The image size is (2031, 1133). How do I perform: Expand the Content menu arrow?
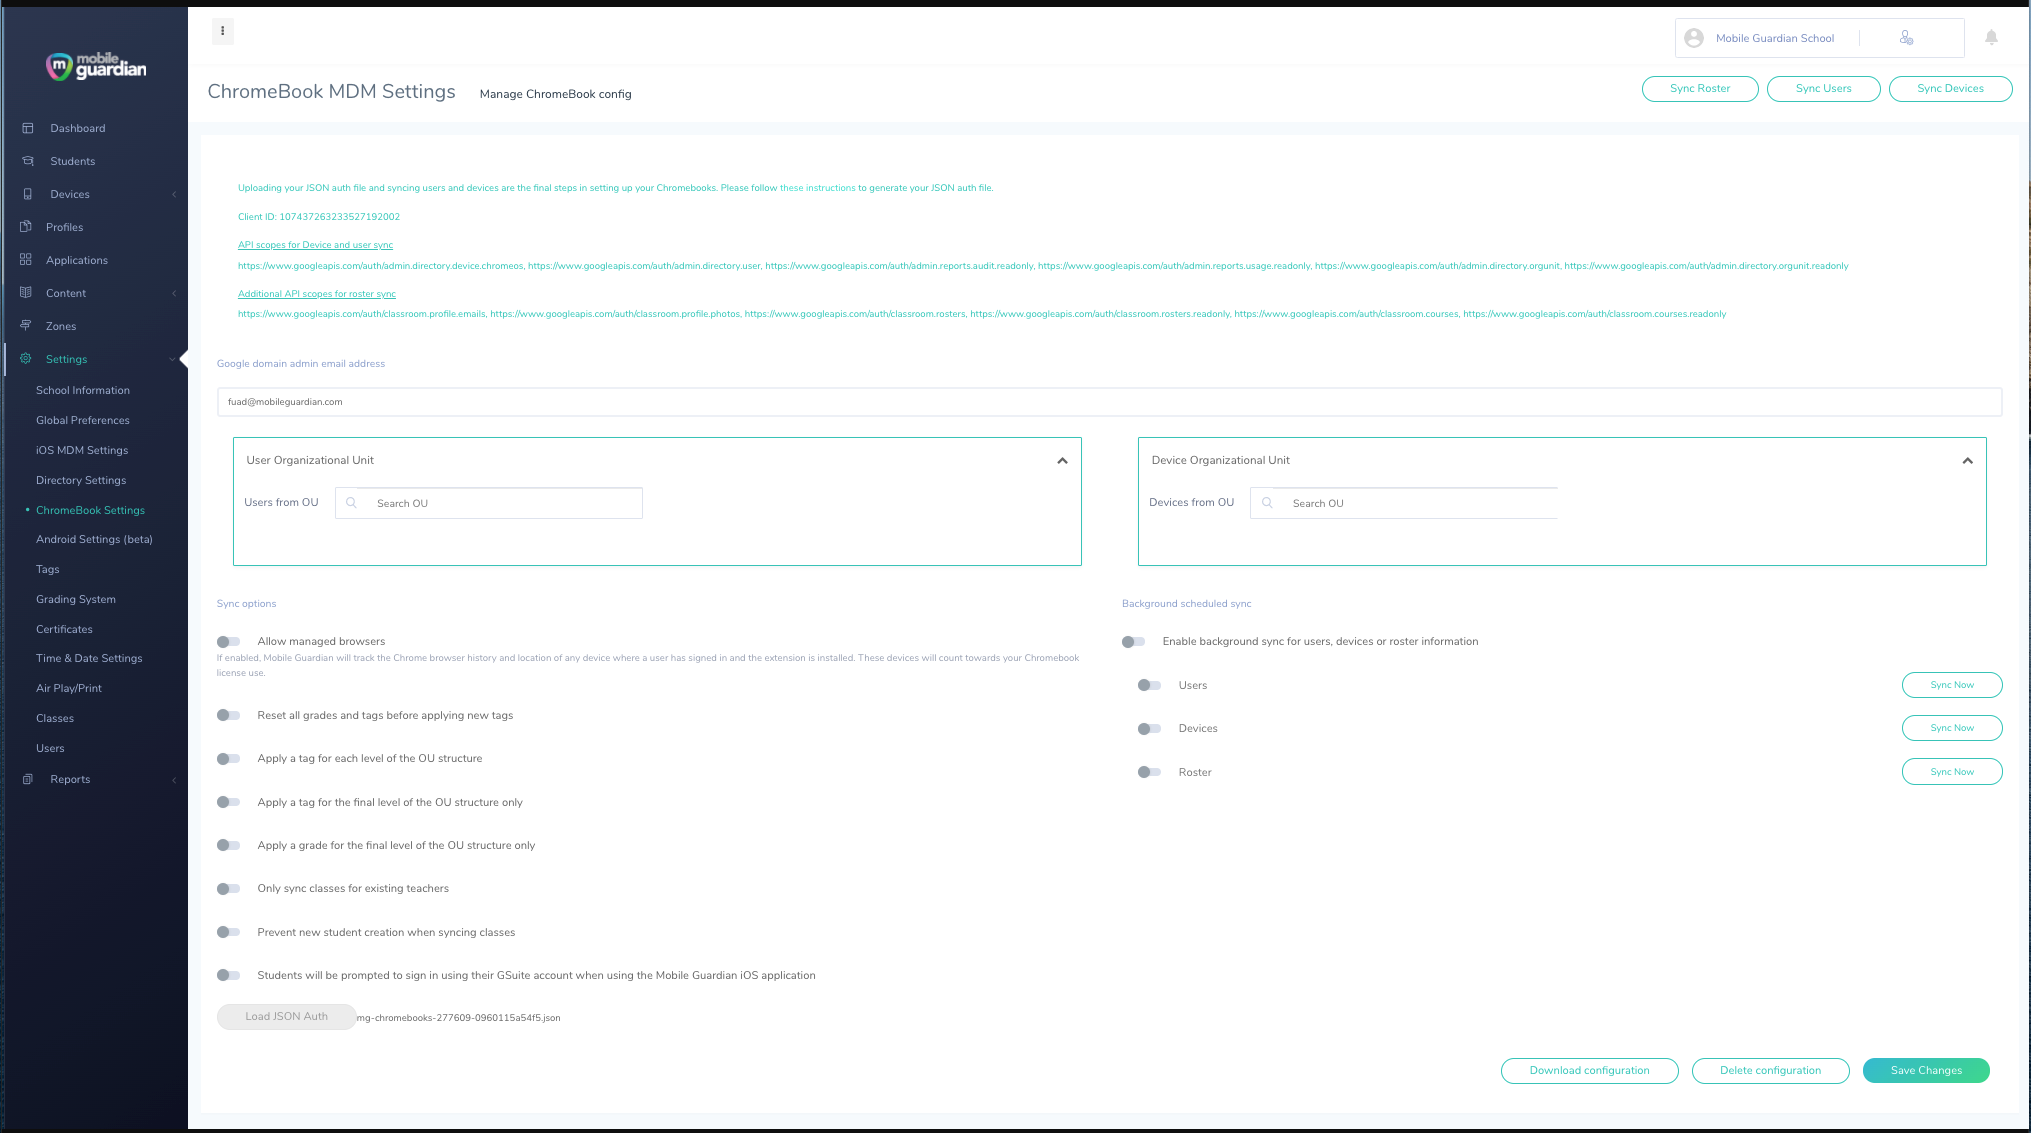174,293
